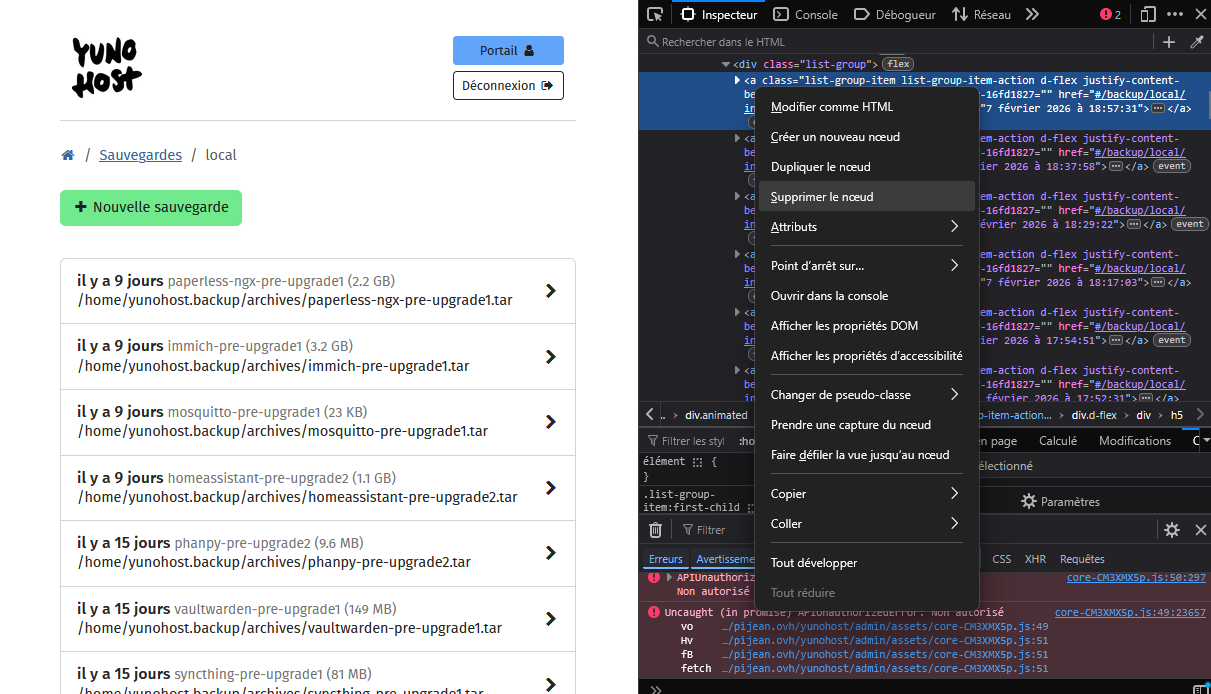Toggle the XHR console filter
Image resolution: width=1211 pixels, height=694 pixels.
pyautogui.click(x=1035, y=559)
